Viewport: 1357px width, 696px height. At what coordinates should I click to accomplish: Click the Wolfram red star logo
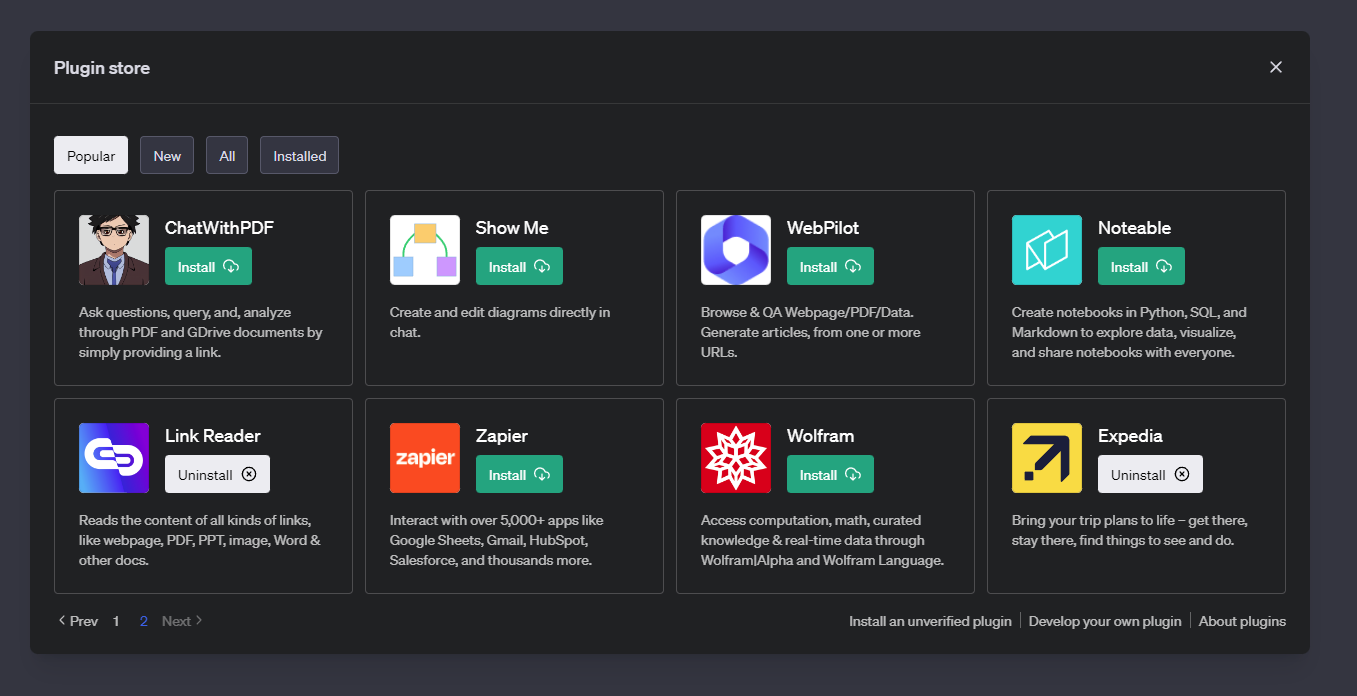click(736, 458)
